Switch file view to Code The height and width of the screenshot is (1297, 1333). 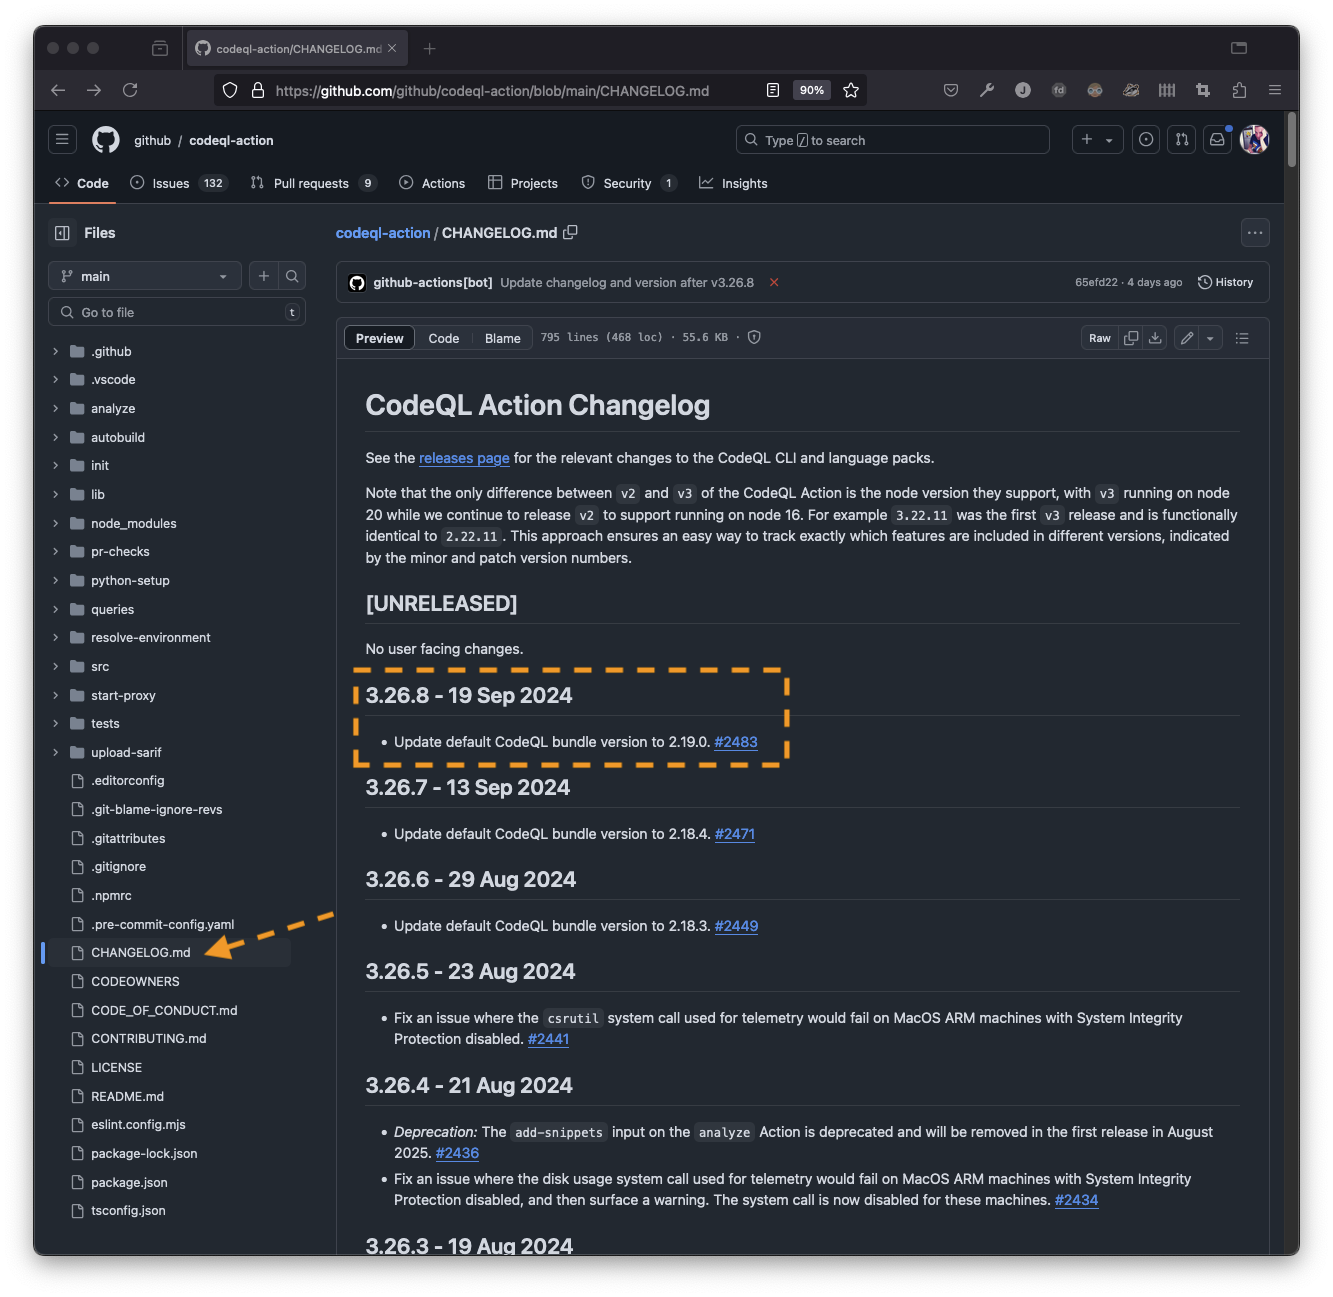pos(444,338)
